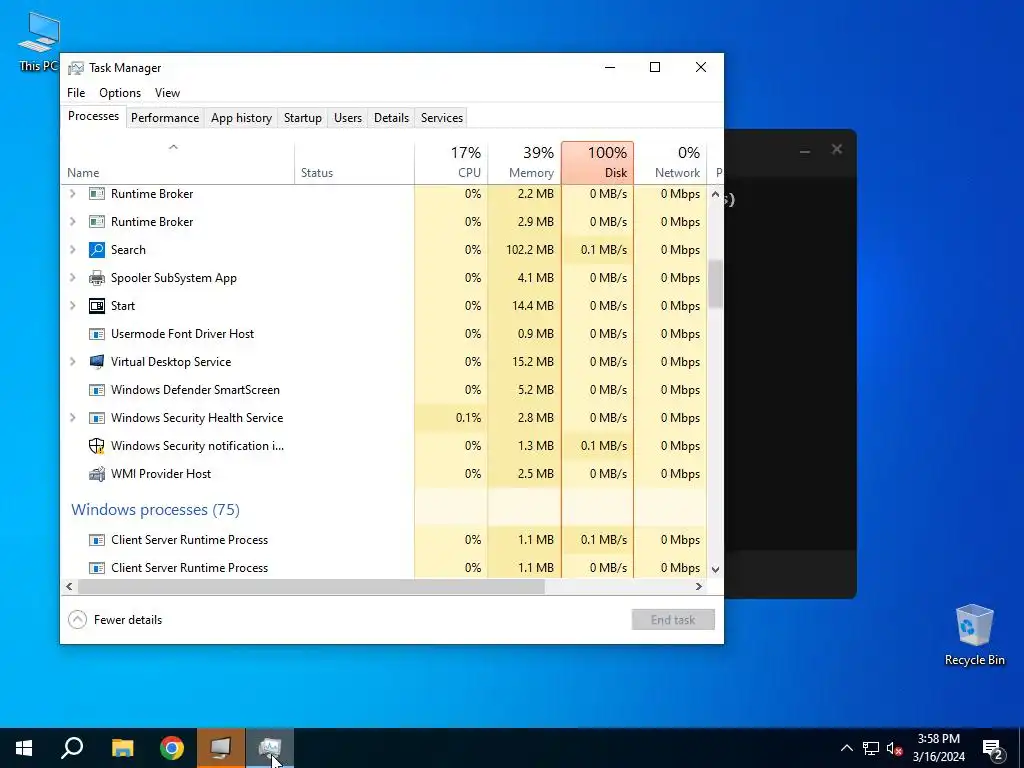Click the vertical scrollbar thumb
This screenshot has width=1024, height=768.
pos(715,284)
